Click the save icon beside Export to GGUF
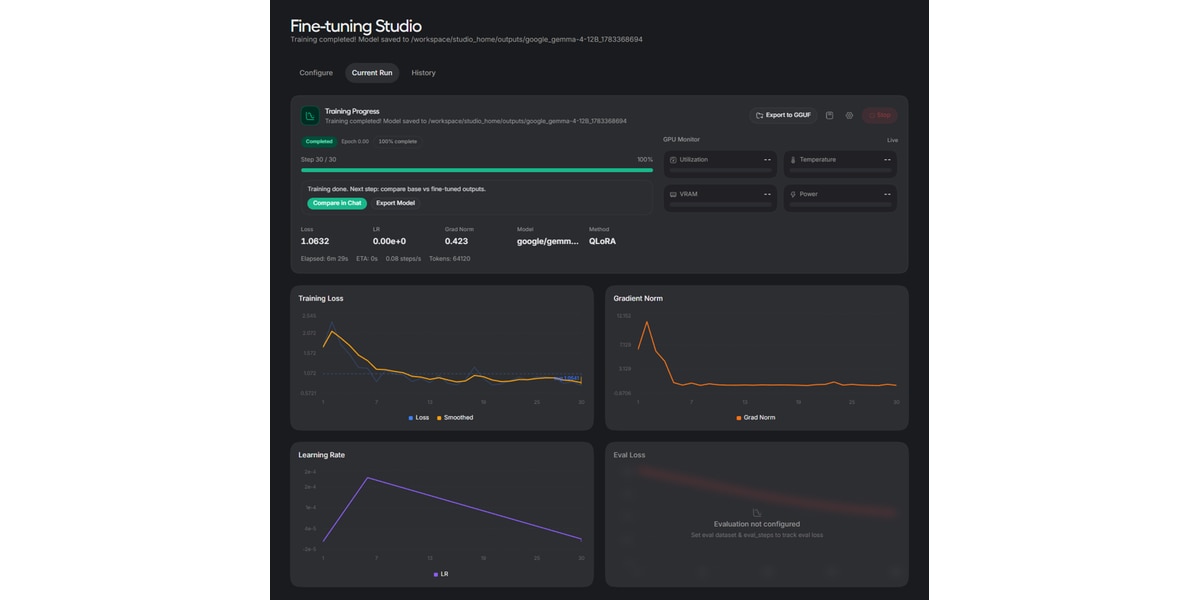The image size is (1200, 600). [829, 115]
